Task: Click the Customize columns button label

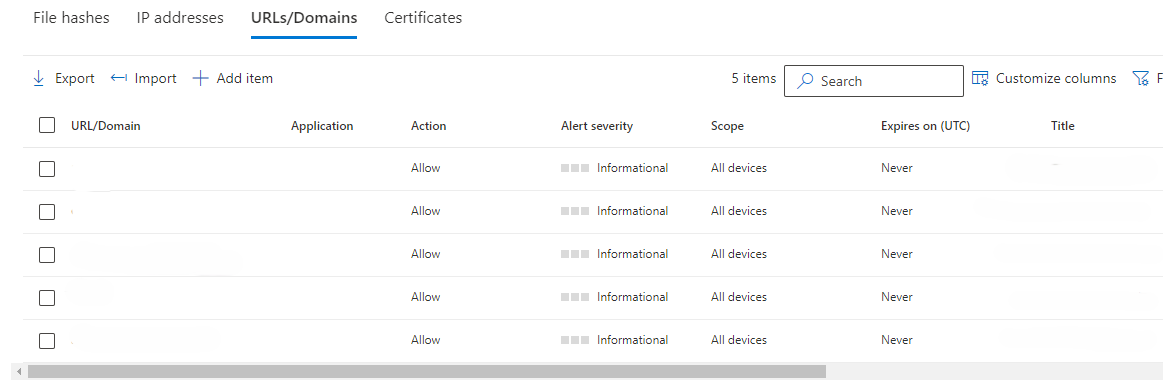Action: coord(1056,78)
